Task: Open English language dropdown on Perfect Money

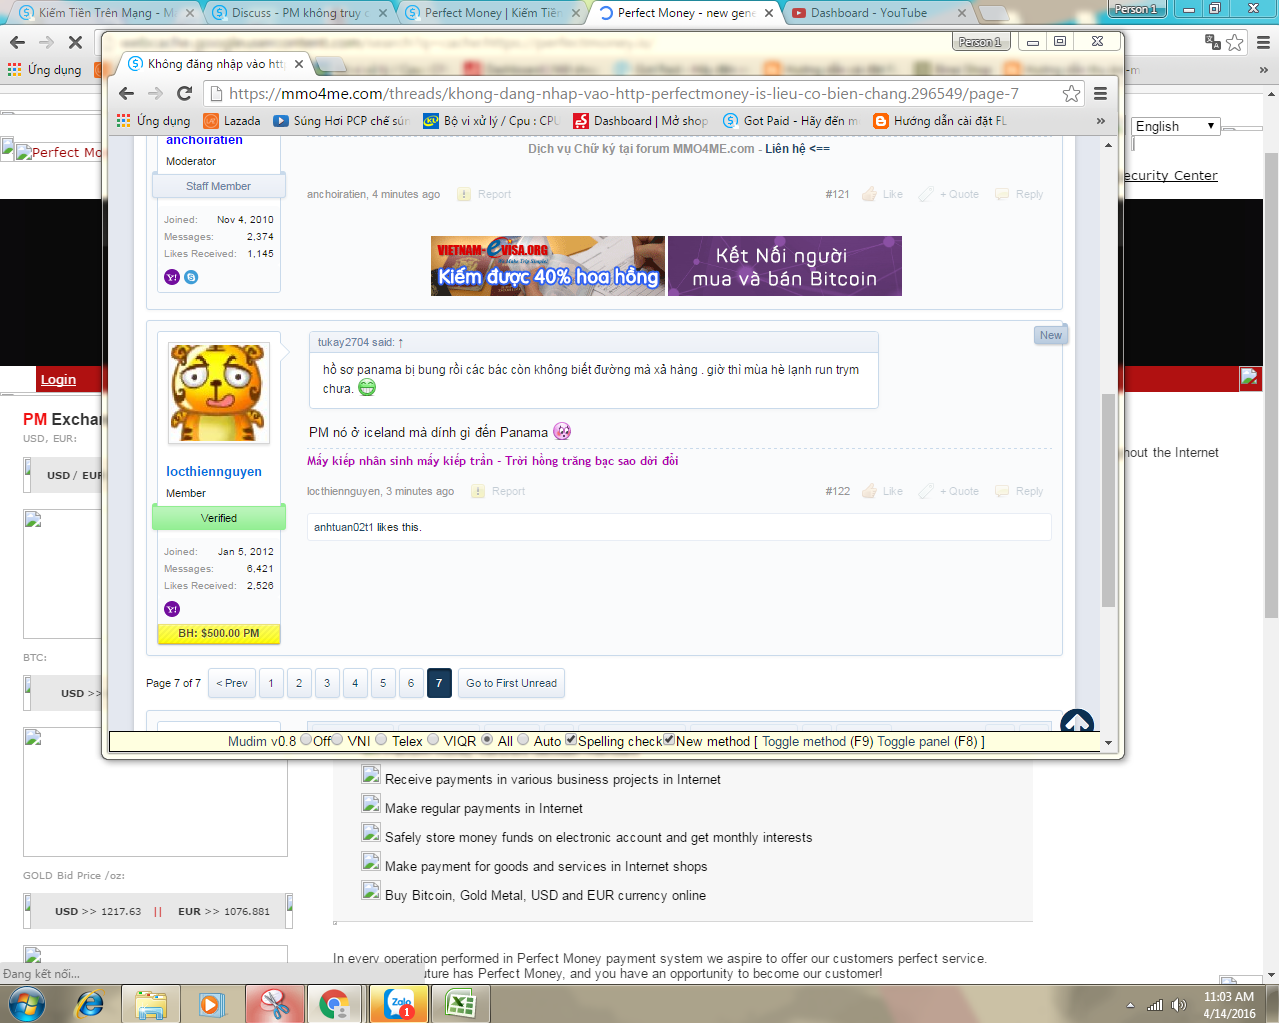Action: click(1176, 126)
